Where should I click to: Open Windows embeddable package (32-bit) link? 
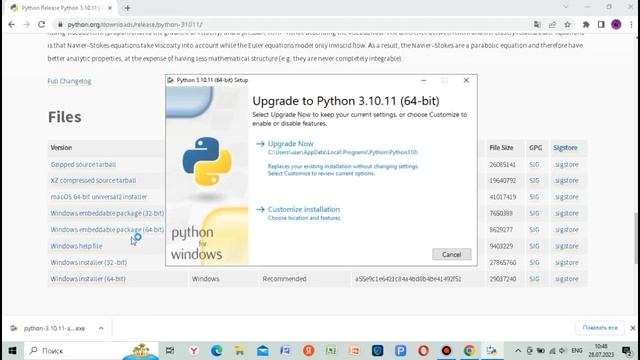(x=107, y=213)
